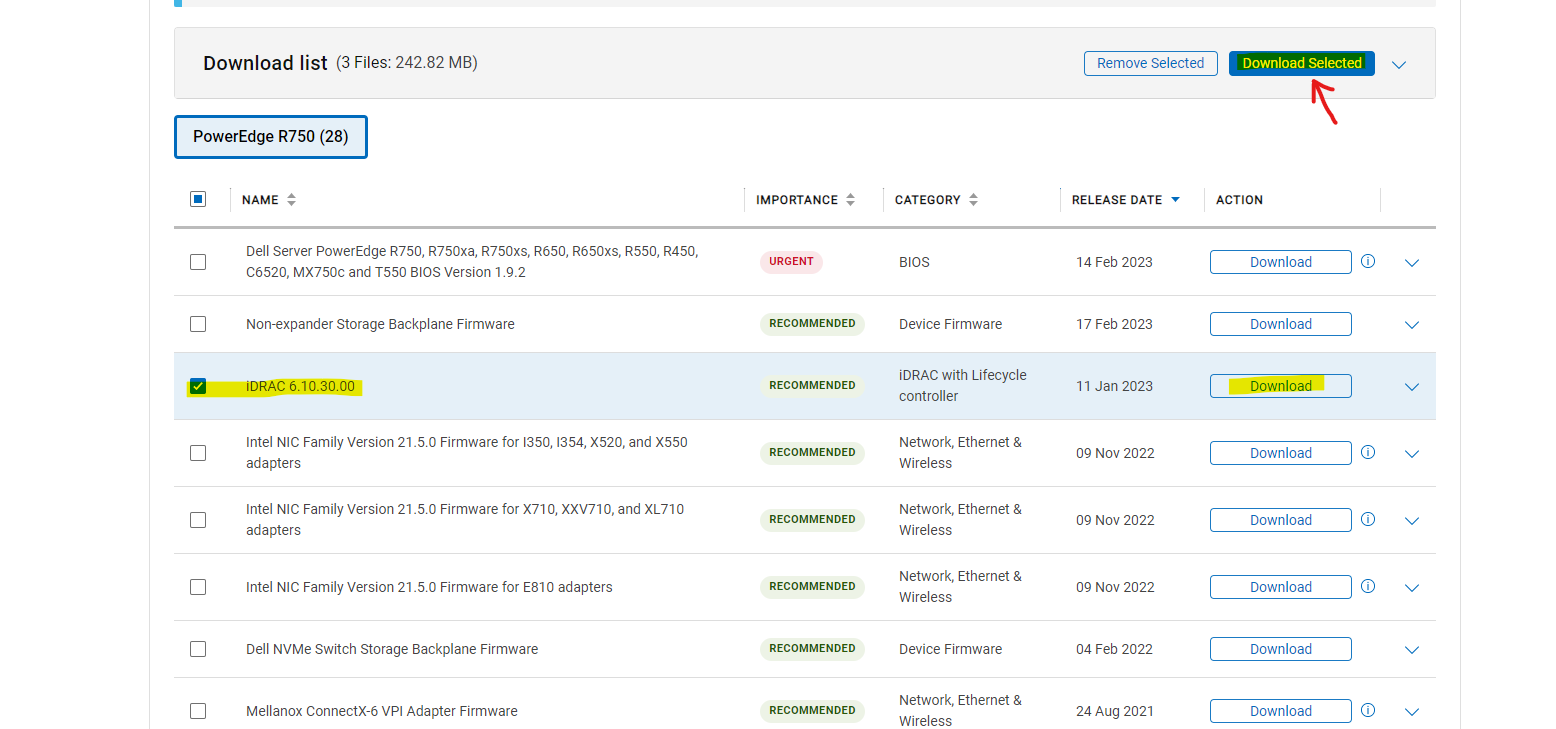Sort table by Name column arrows
The image size is (1556, 729).
[x=291, y=200]
